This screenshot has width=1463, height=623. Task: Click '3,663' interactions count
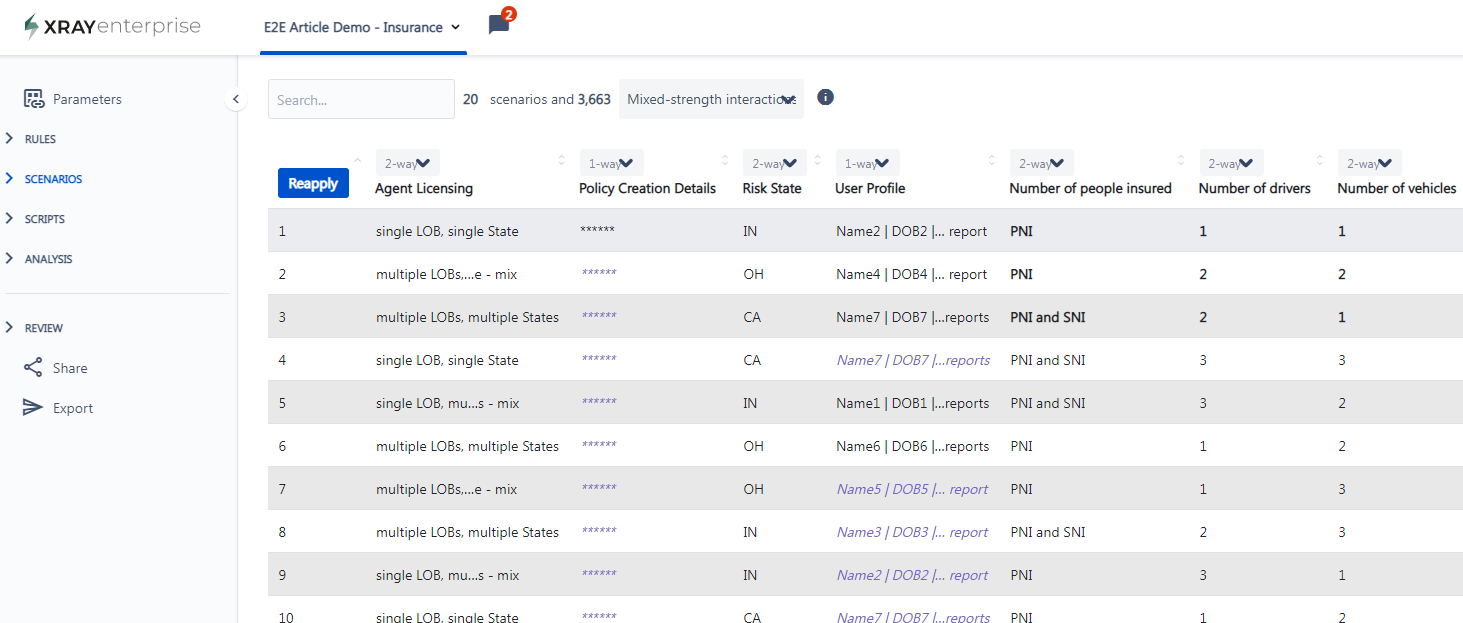pyautogui.click(x=594, y=99)
